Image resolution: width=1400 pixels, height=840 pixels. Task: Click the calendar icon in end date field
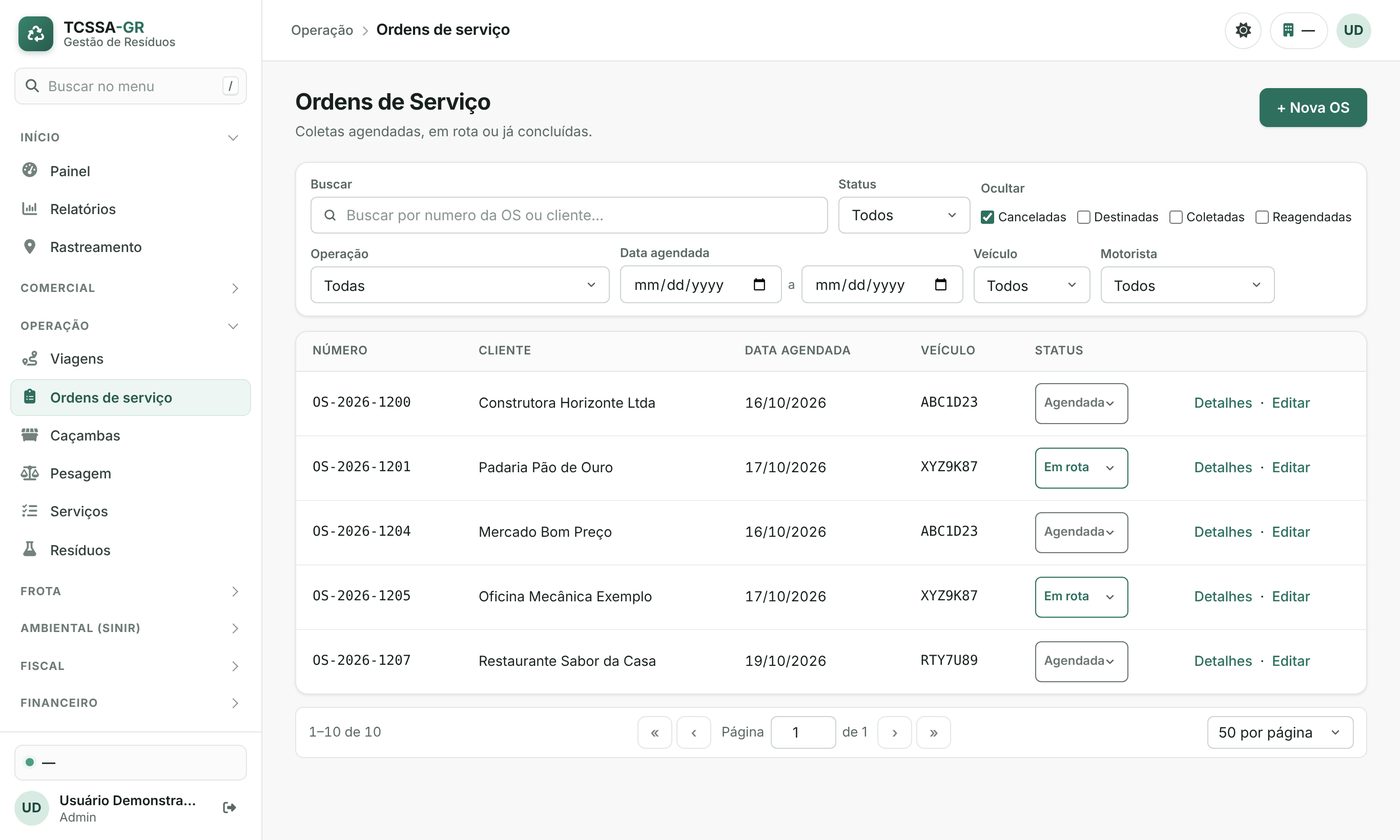coord(941,285)
